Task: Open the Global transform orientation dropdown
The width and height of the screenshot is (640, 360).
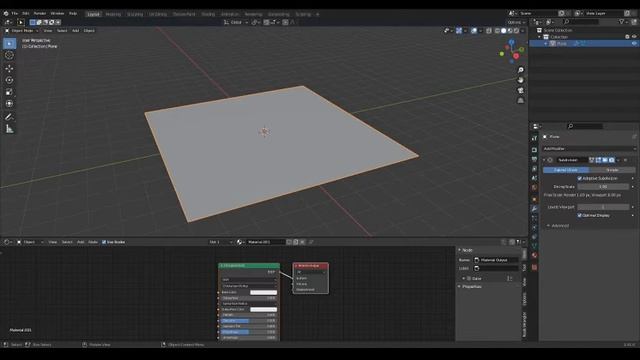Action: pos(236,22)
